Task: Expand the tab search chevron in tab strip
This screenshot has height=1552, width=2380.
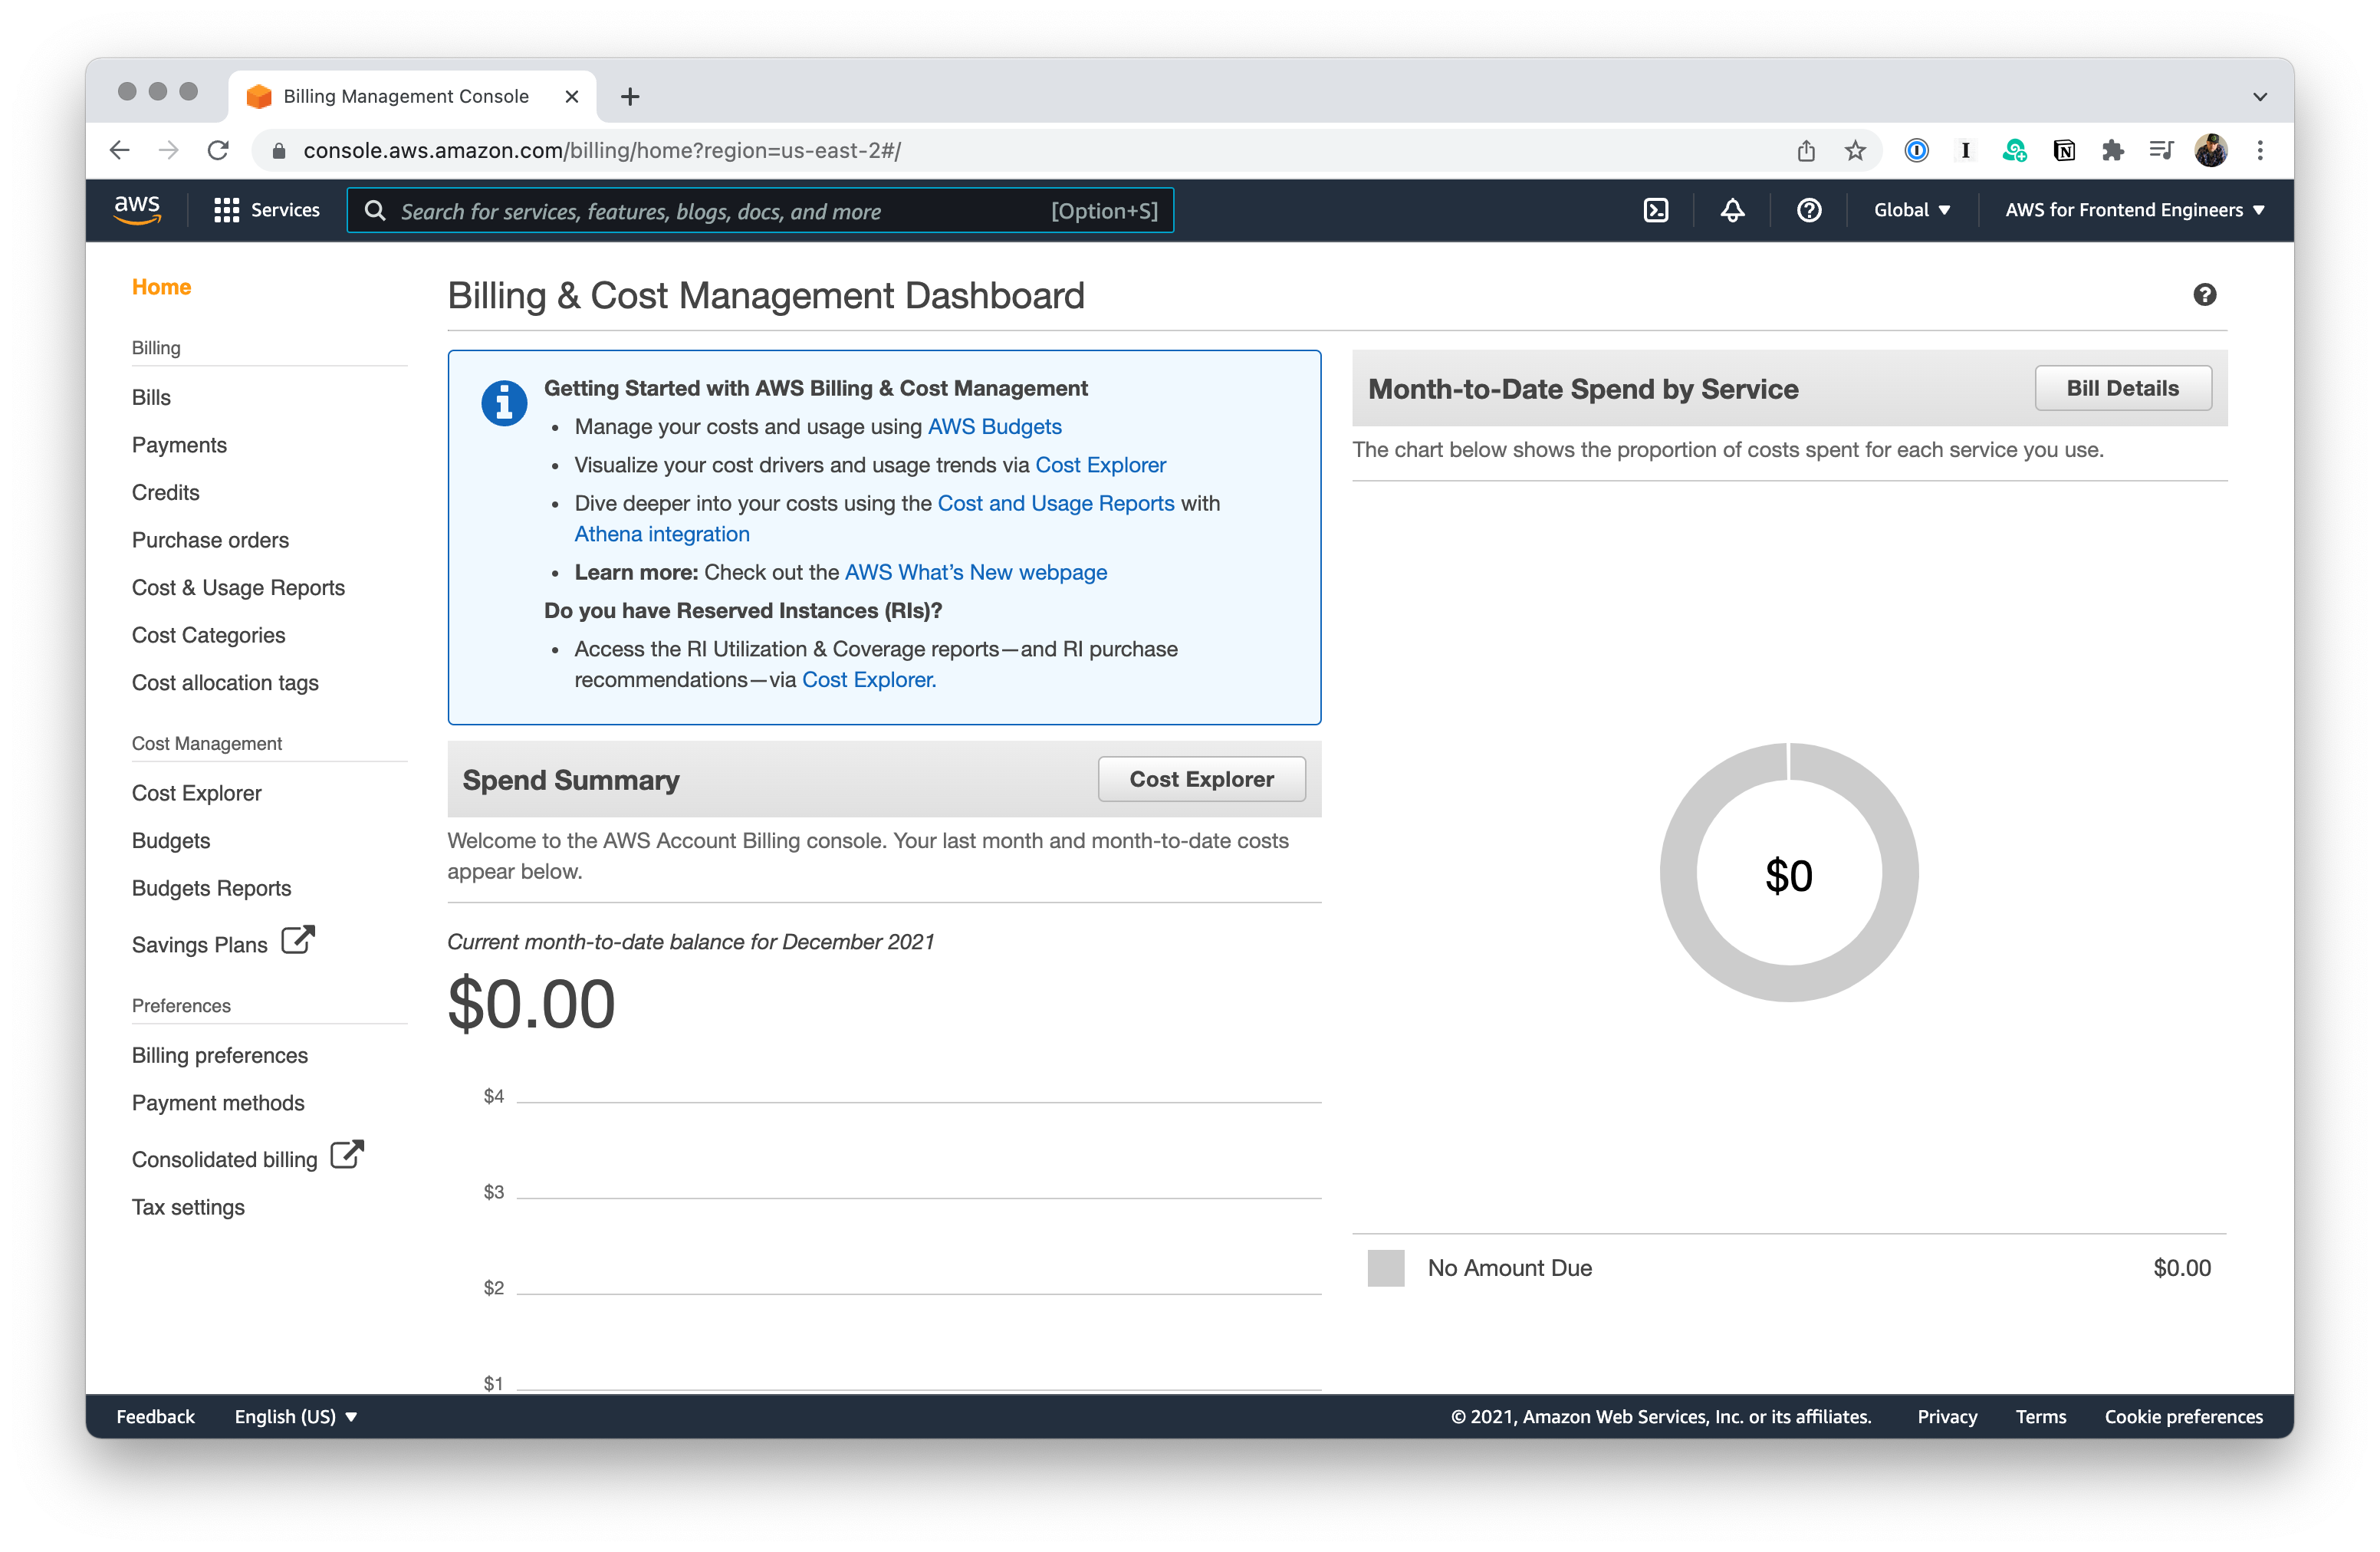Action: (2260, 96)
